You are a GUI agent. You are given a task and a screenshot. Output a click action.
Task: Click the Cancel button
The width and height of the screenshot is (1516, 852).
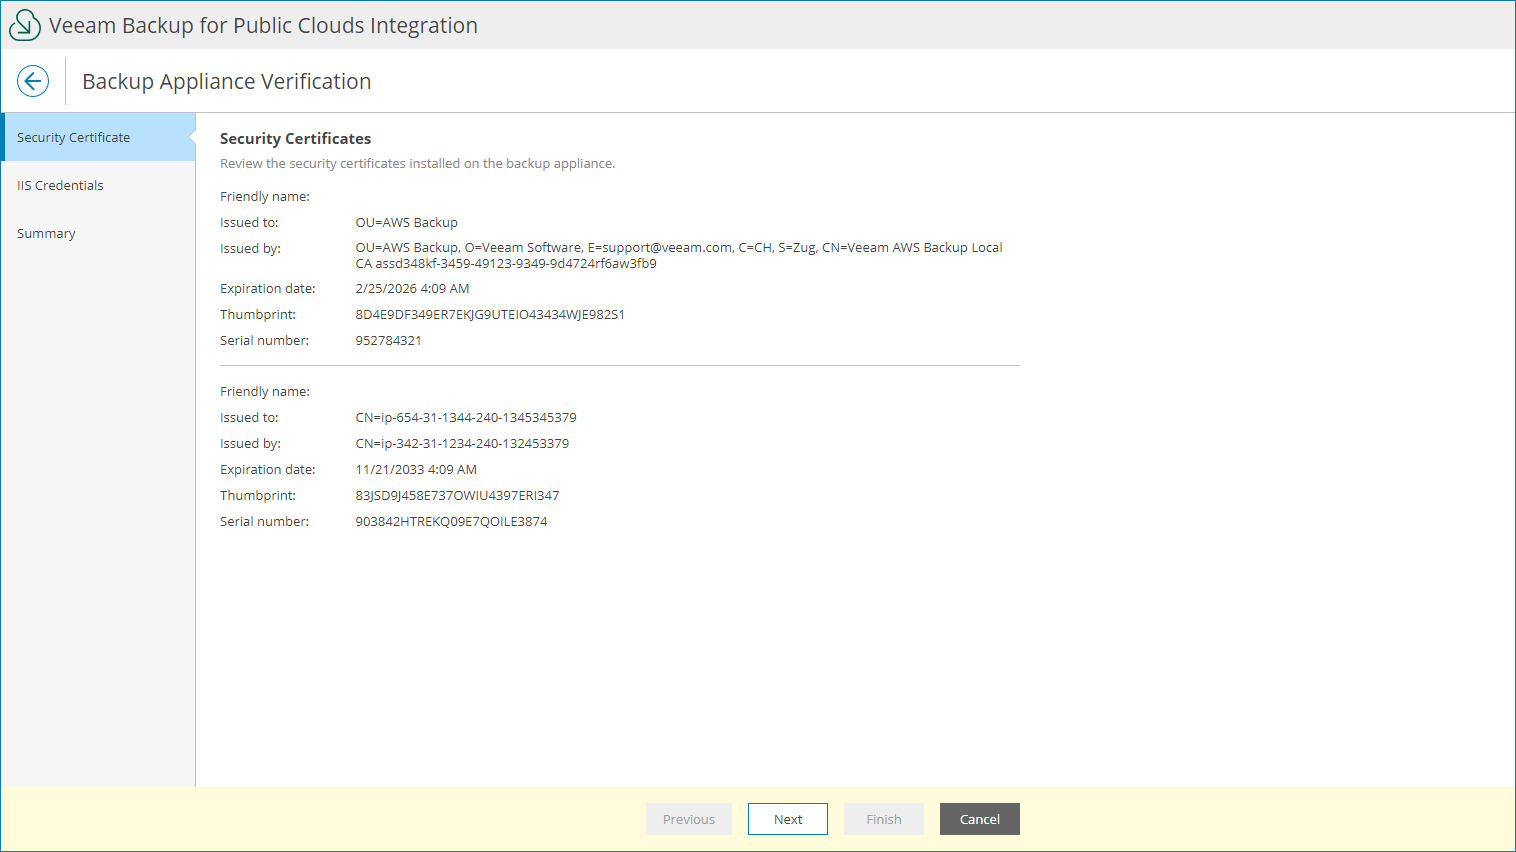point(980,819)
